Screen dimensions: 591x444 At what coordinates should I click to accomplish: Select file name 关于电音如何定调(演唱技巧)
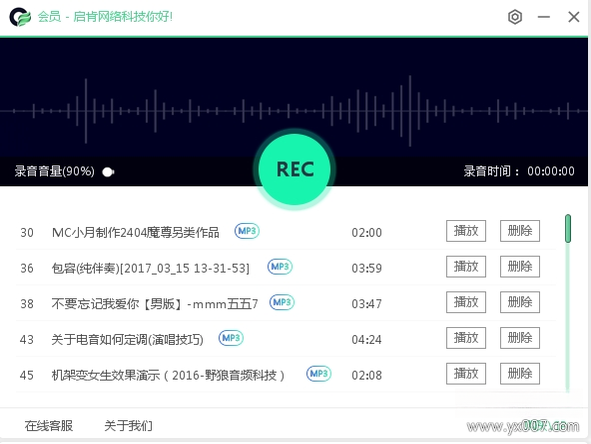[127, 340]
